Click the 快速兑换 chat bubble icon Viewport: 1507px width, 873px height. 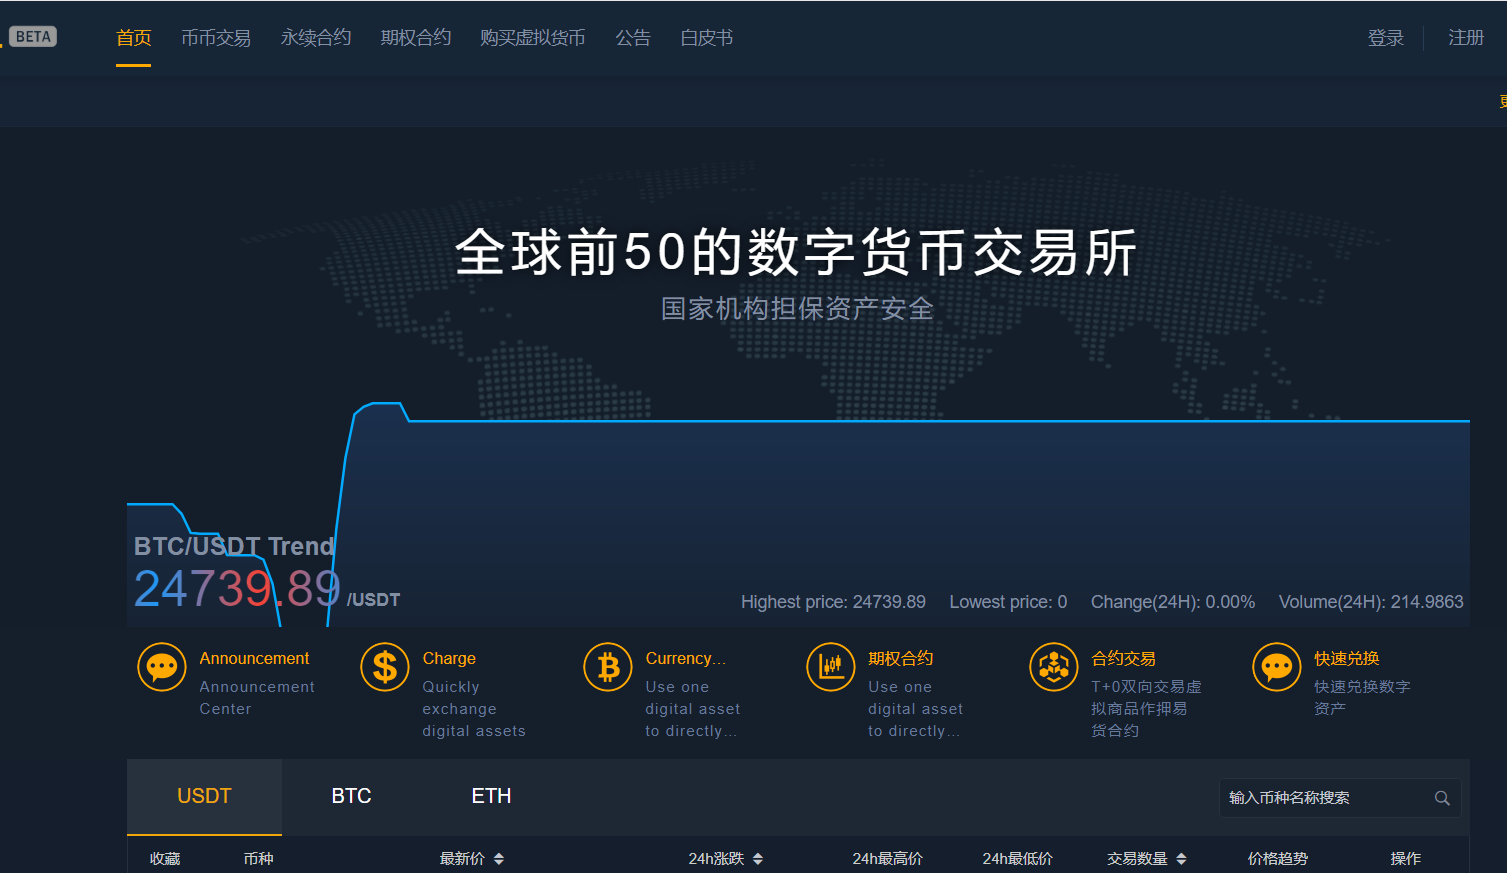pos(1277,667)
